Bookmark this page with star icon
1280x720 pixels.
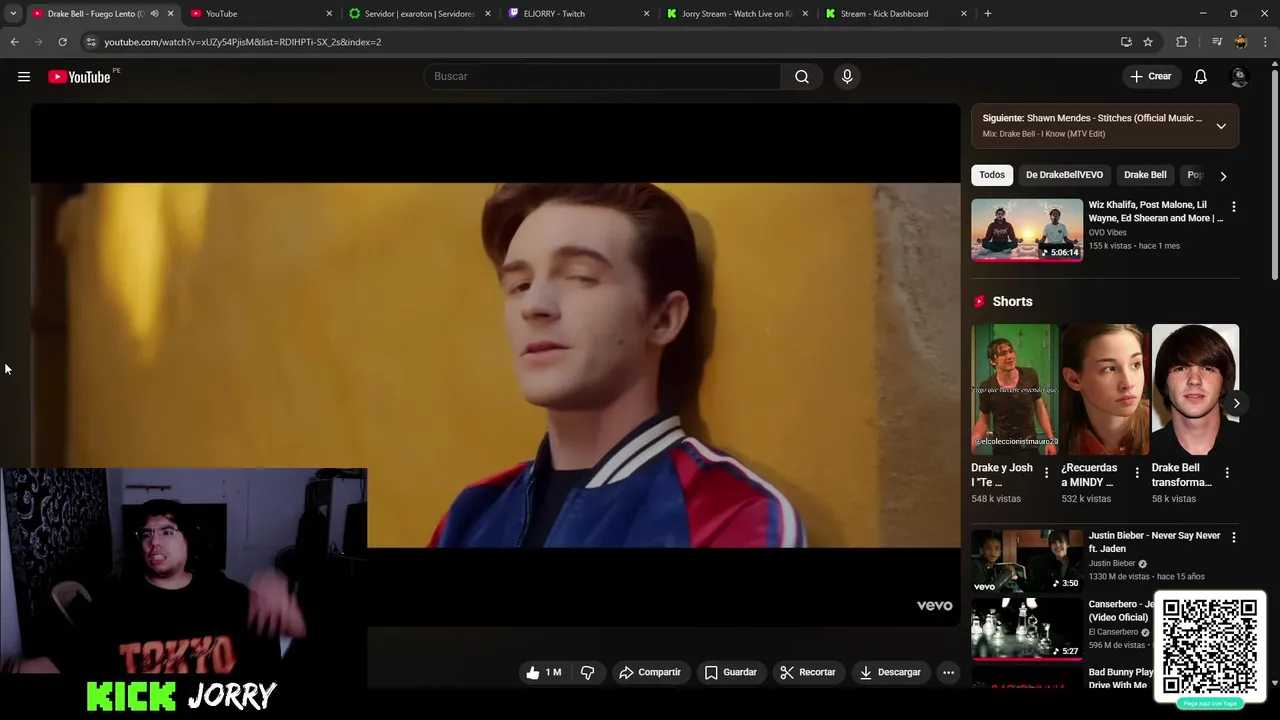pyautogui.click(x=1148, y=42)
